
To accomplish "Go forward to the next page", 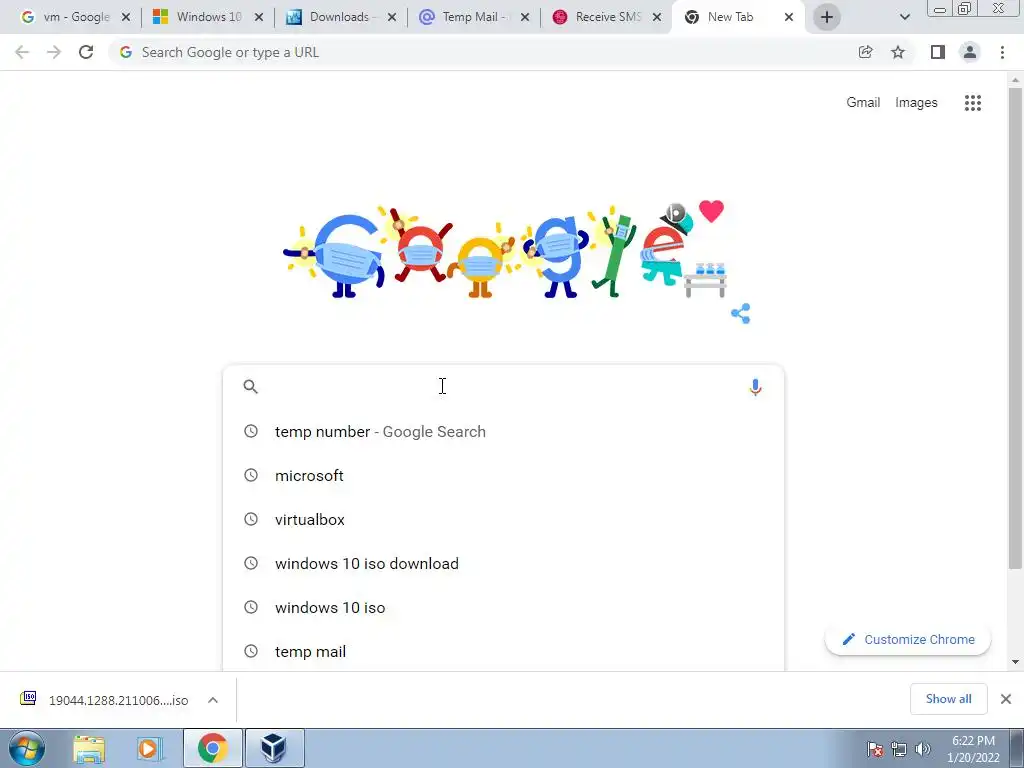I will pos(54,52).
